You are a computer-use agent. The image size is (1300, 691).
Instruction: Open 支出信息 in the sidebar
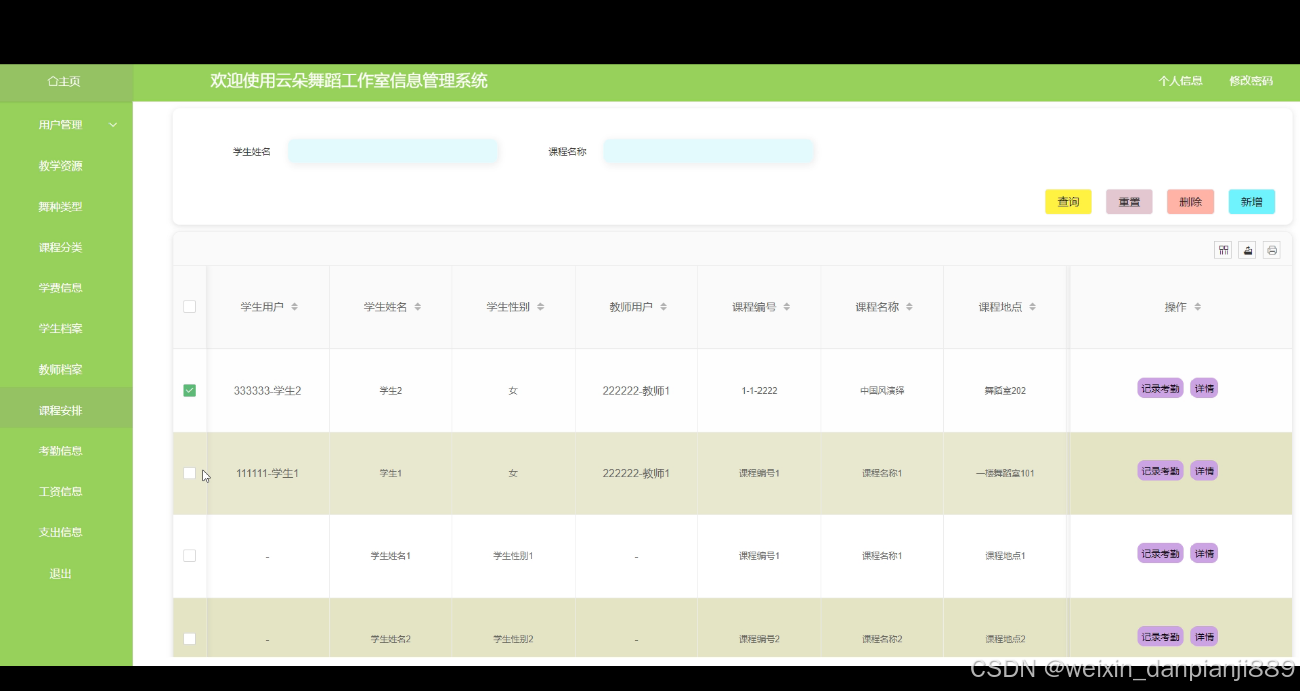66,532
